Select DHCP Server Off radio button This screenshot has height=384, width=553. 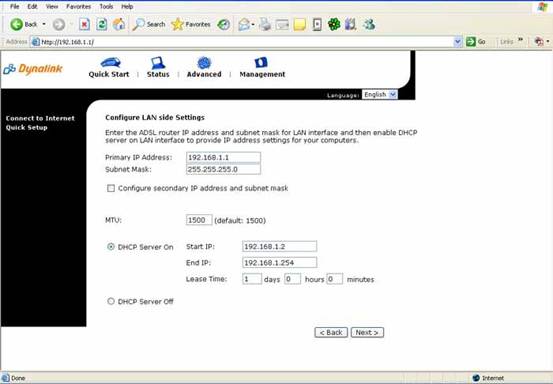click(111, 301)
